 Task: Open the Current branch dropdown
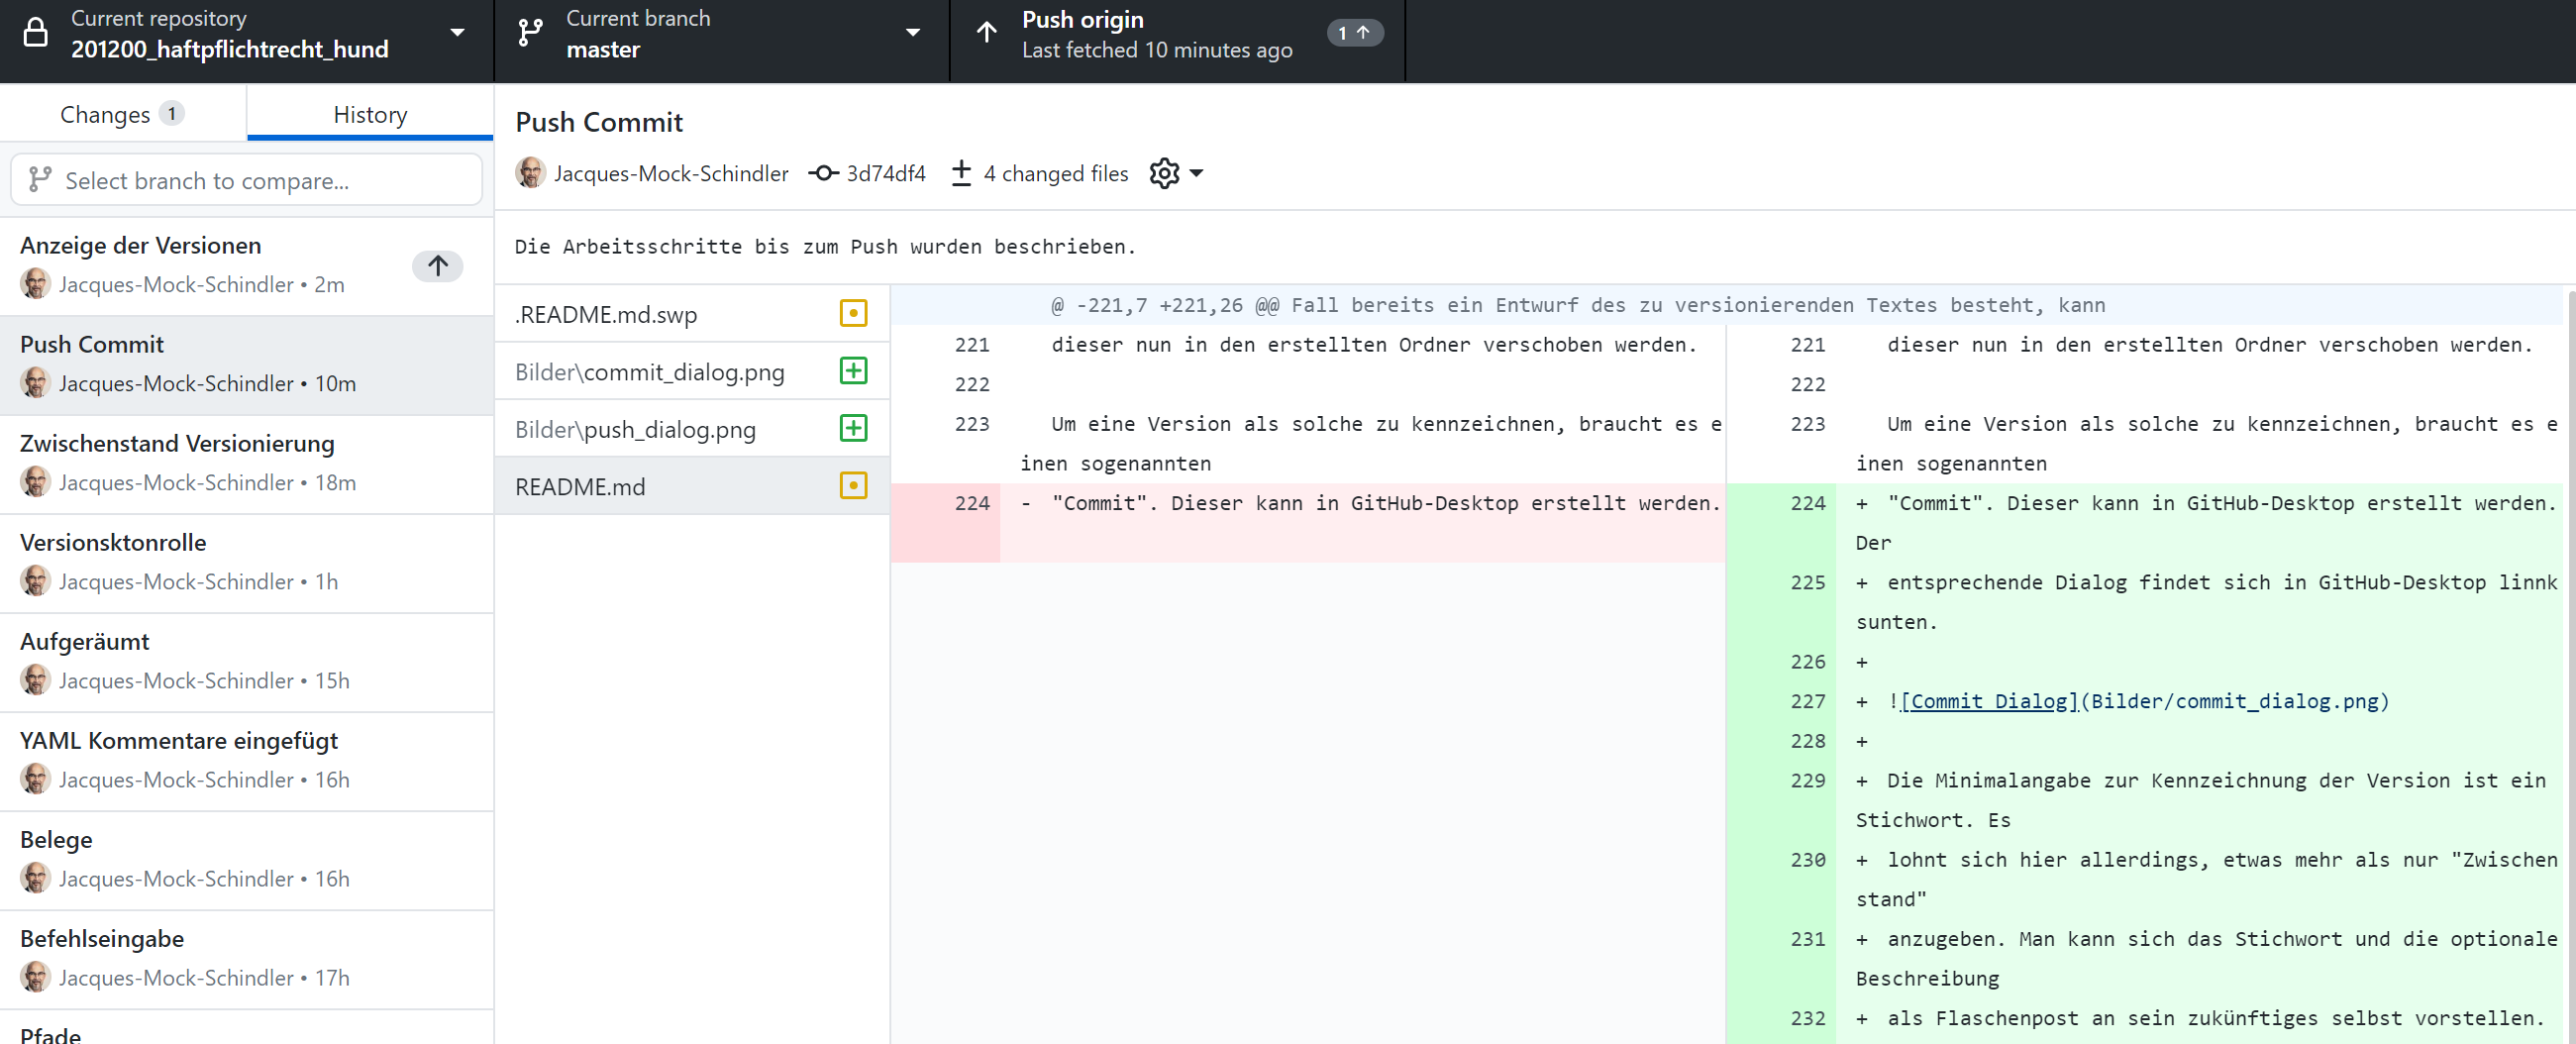pos(721,40)
